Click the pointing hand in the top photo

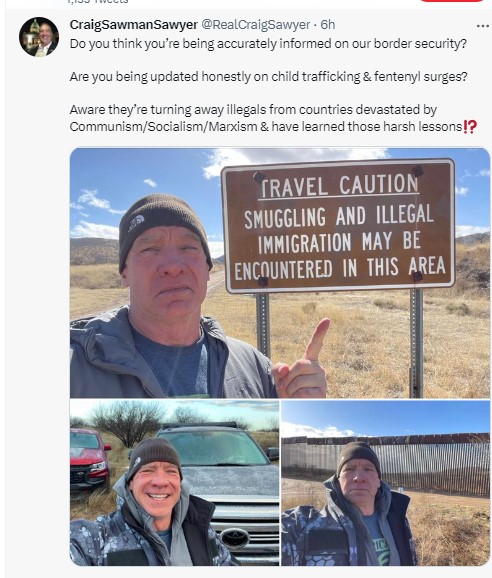pos(300,361)
